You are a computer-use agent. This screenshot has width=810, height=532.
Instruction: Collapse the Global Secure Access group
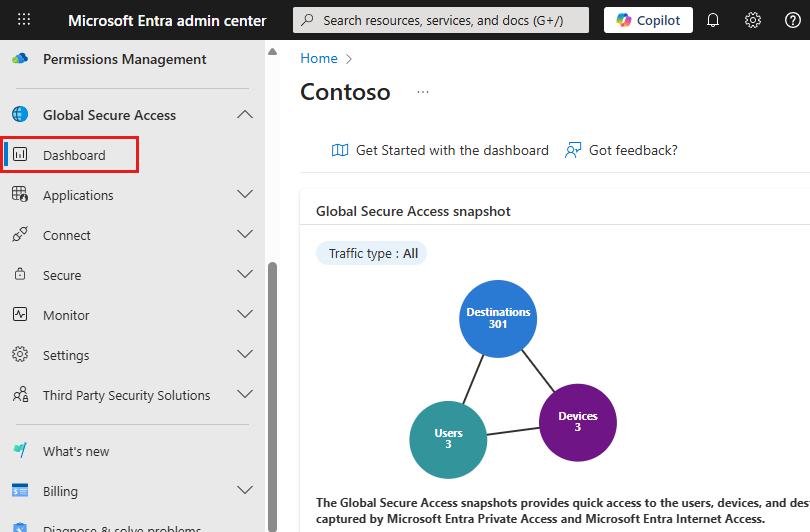[245, 115]
